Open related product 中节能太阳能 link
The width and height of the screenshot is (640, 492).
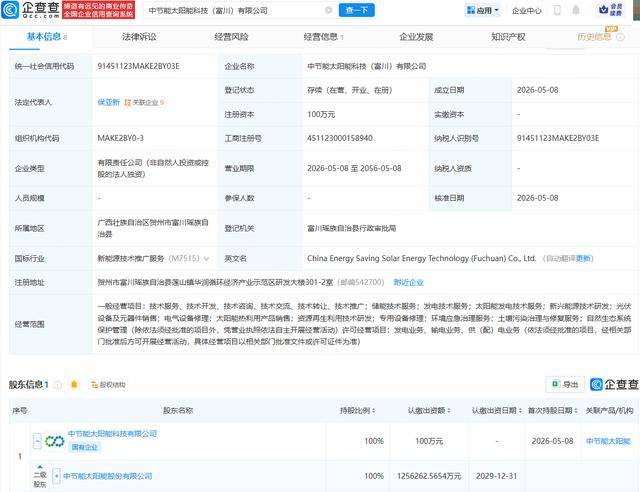pos(609,441)
